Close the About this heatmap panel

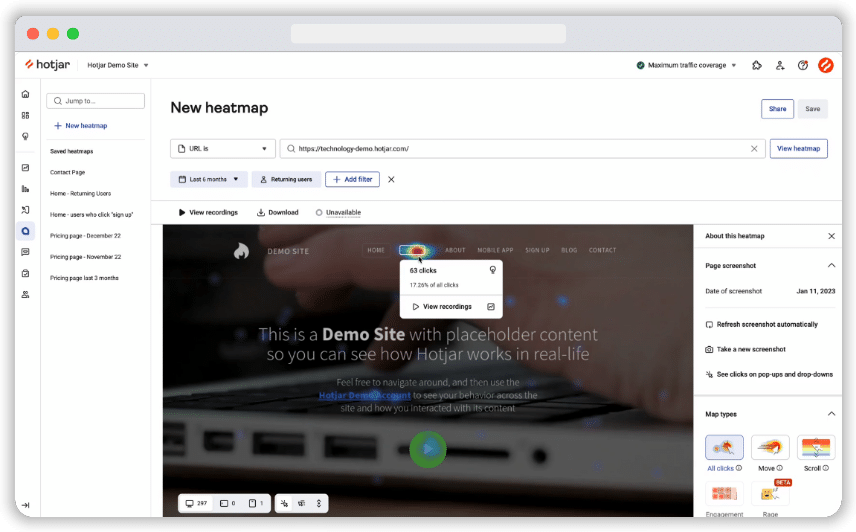[831, 236]
